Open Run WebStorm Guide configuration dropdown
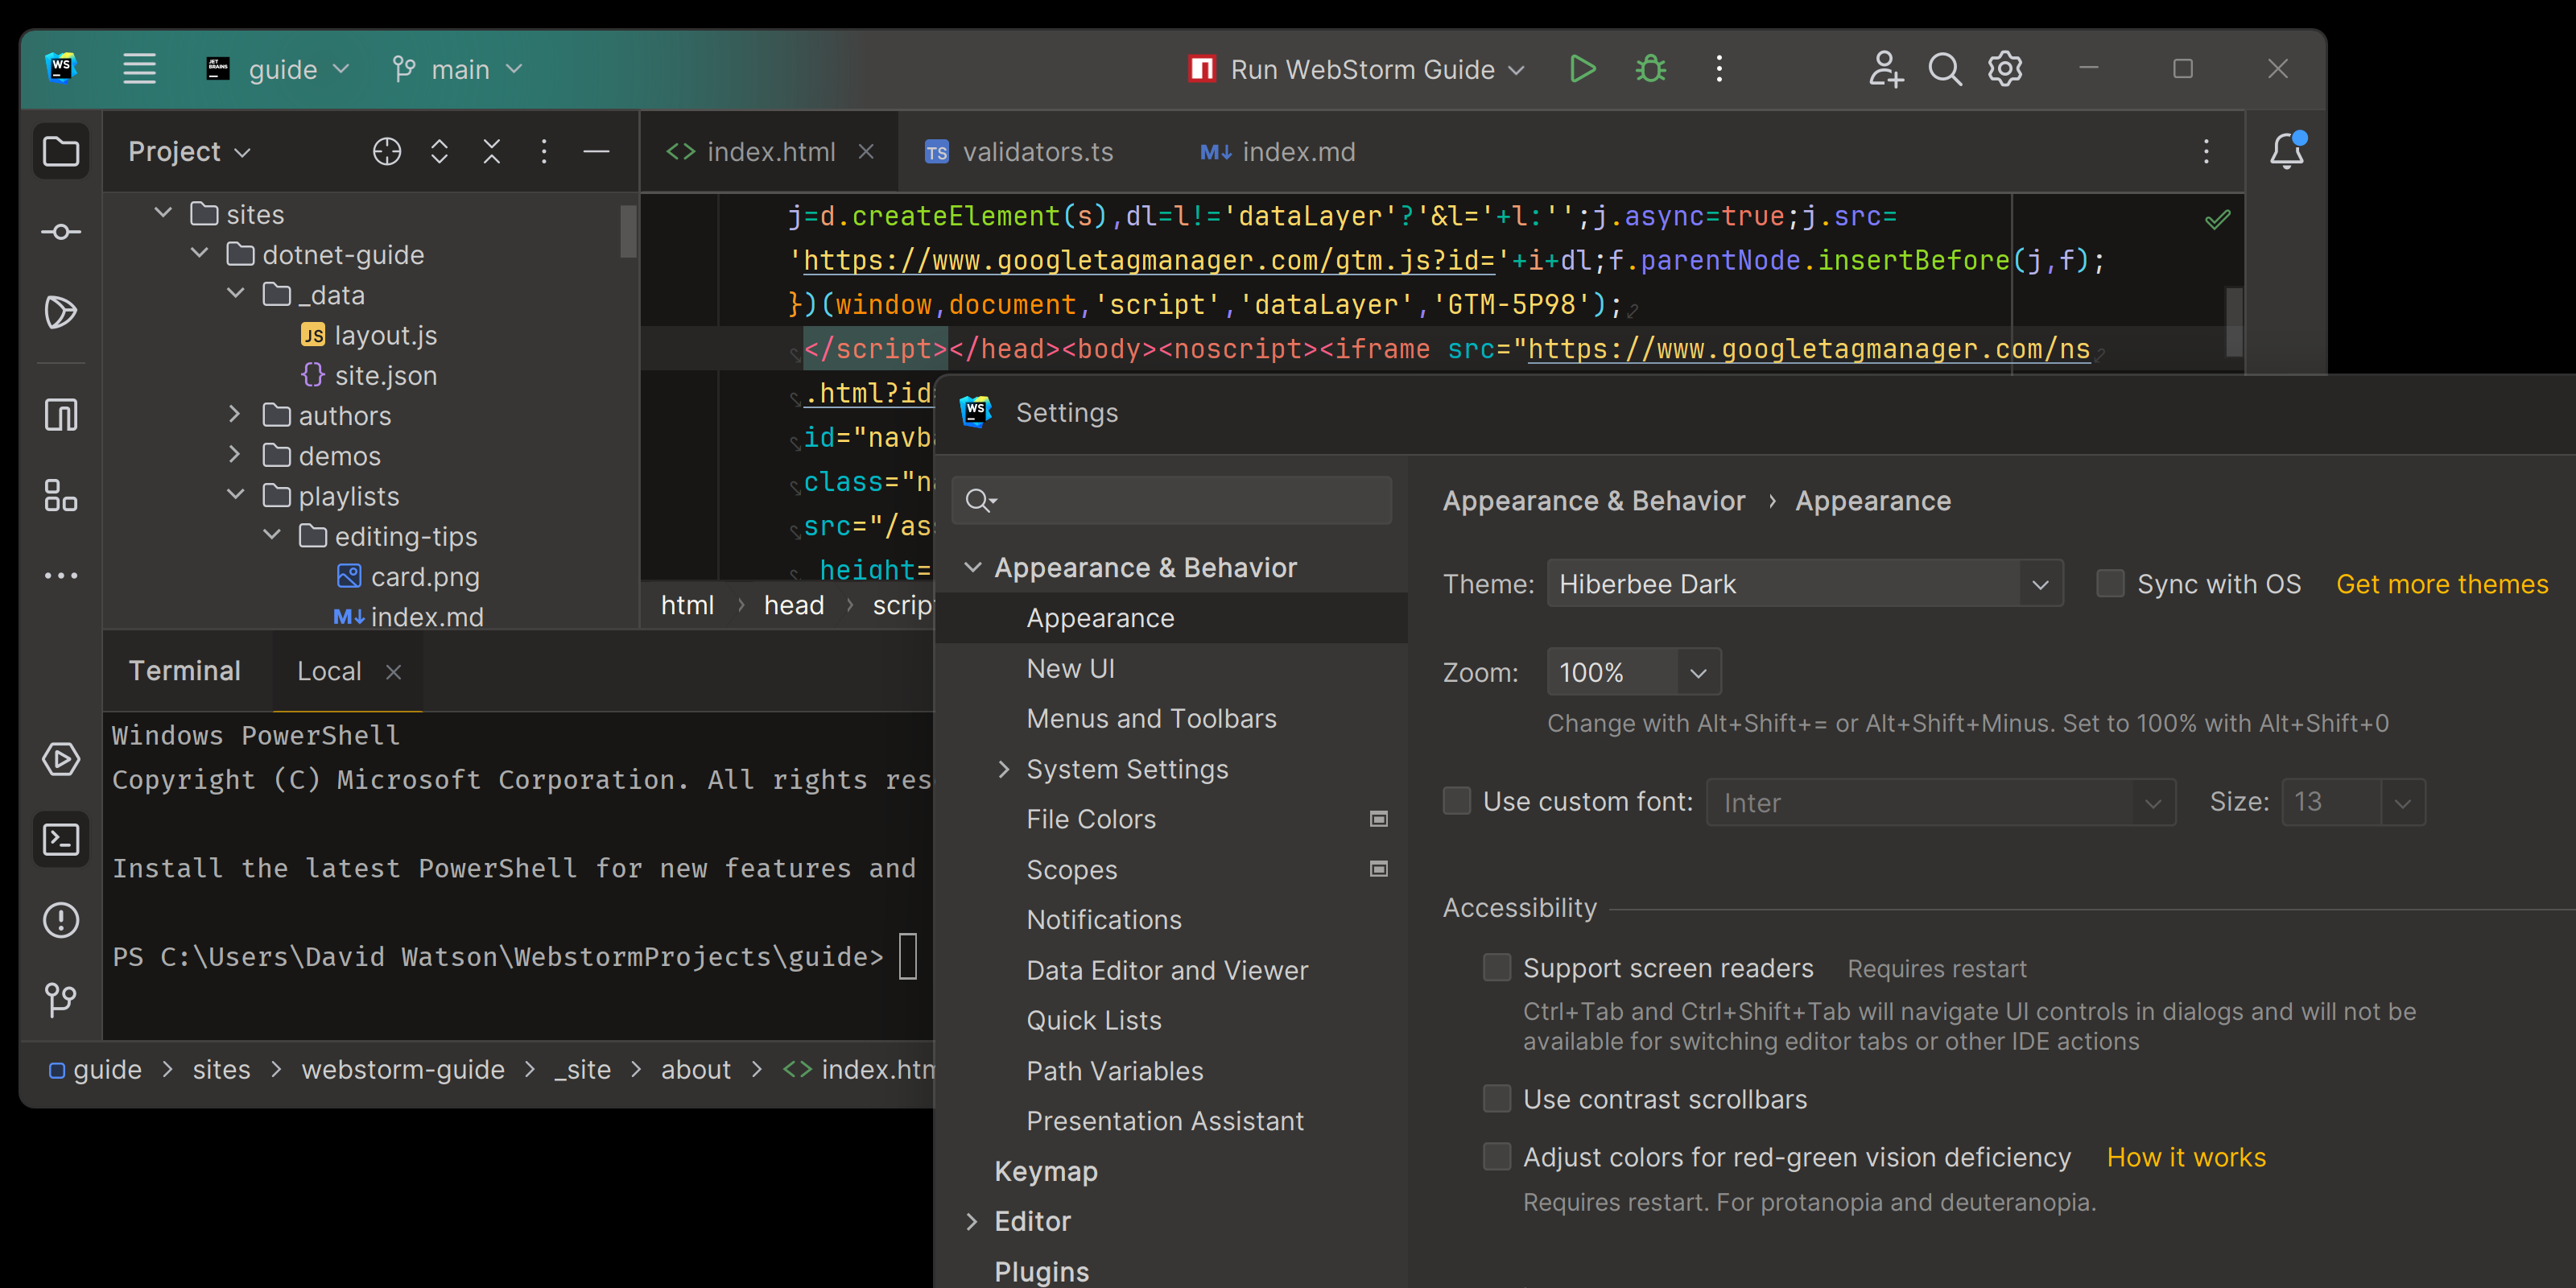The width and height of the screenshot is (2576, 1288). pos(1358,69)
